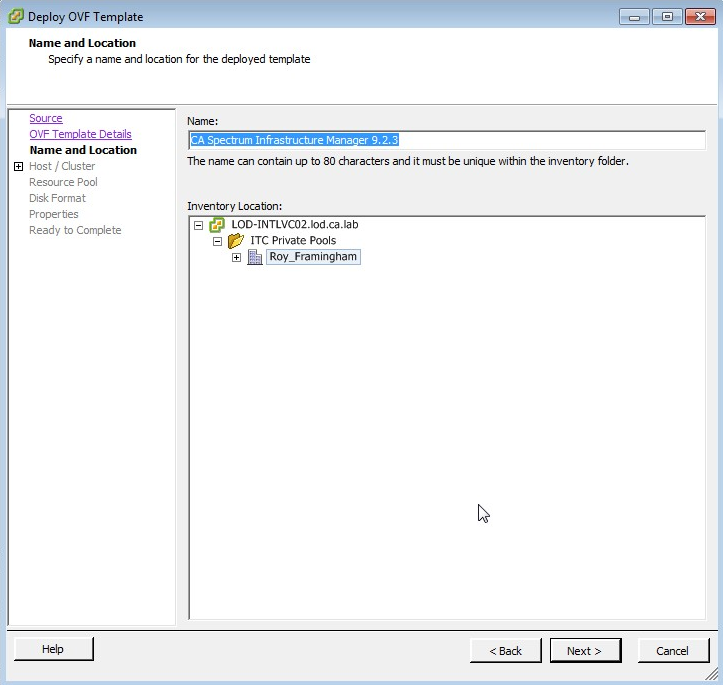Click the window resize grip corner
Image resolution: width=723 pixels, height=685 pixels.
tap(712, 673)
